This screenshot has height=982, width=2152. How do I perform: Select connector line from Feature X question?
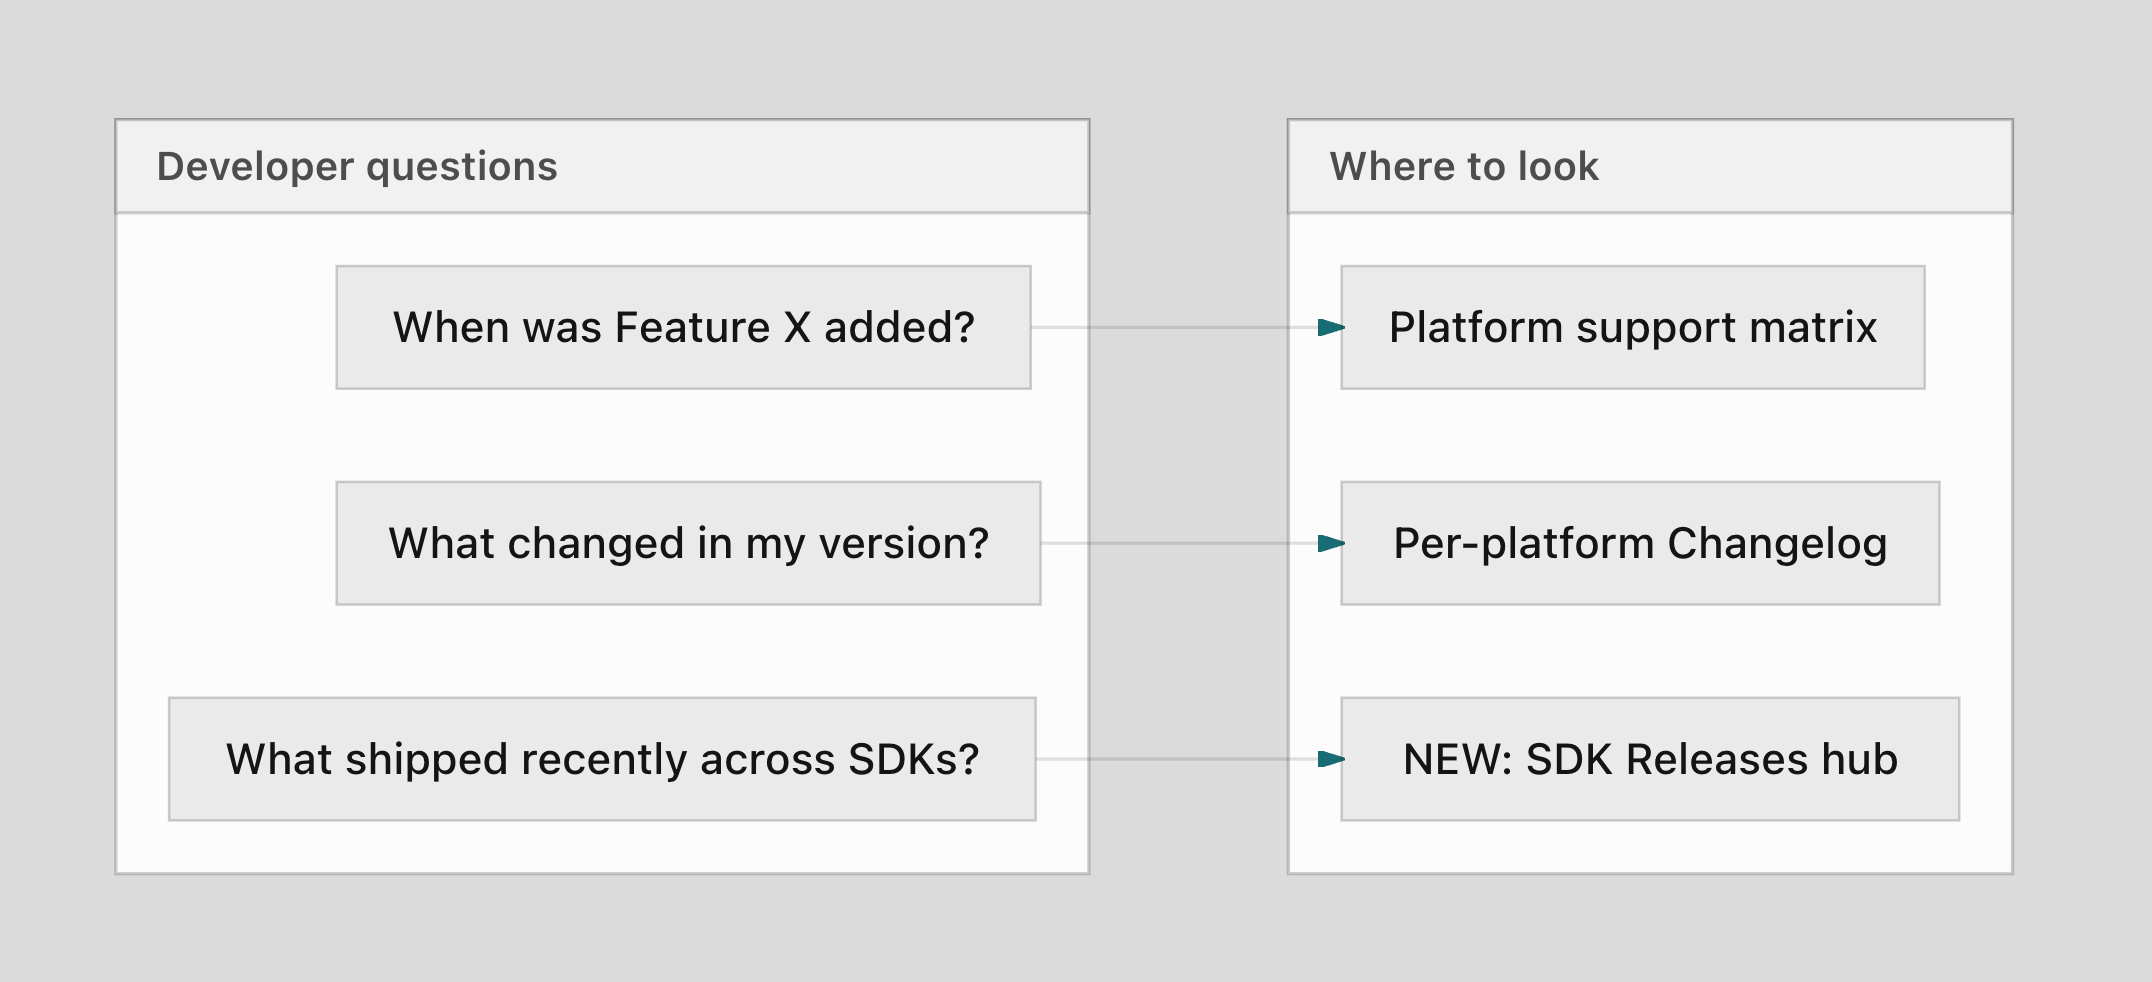1175,327
